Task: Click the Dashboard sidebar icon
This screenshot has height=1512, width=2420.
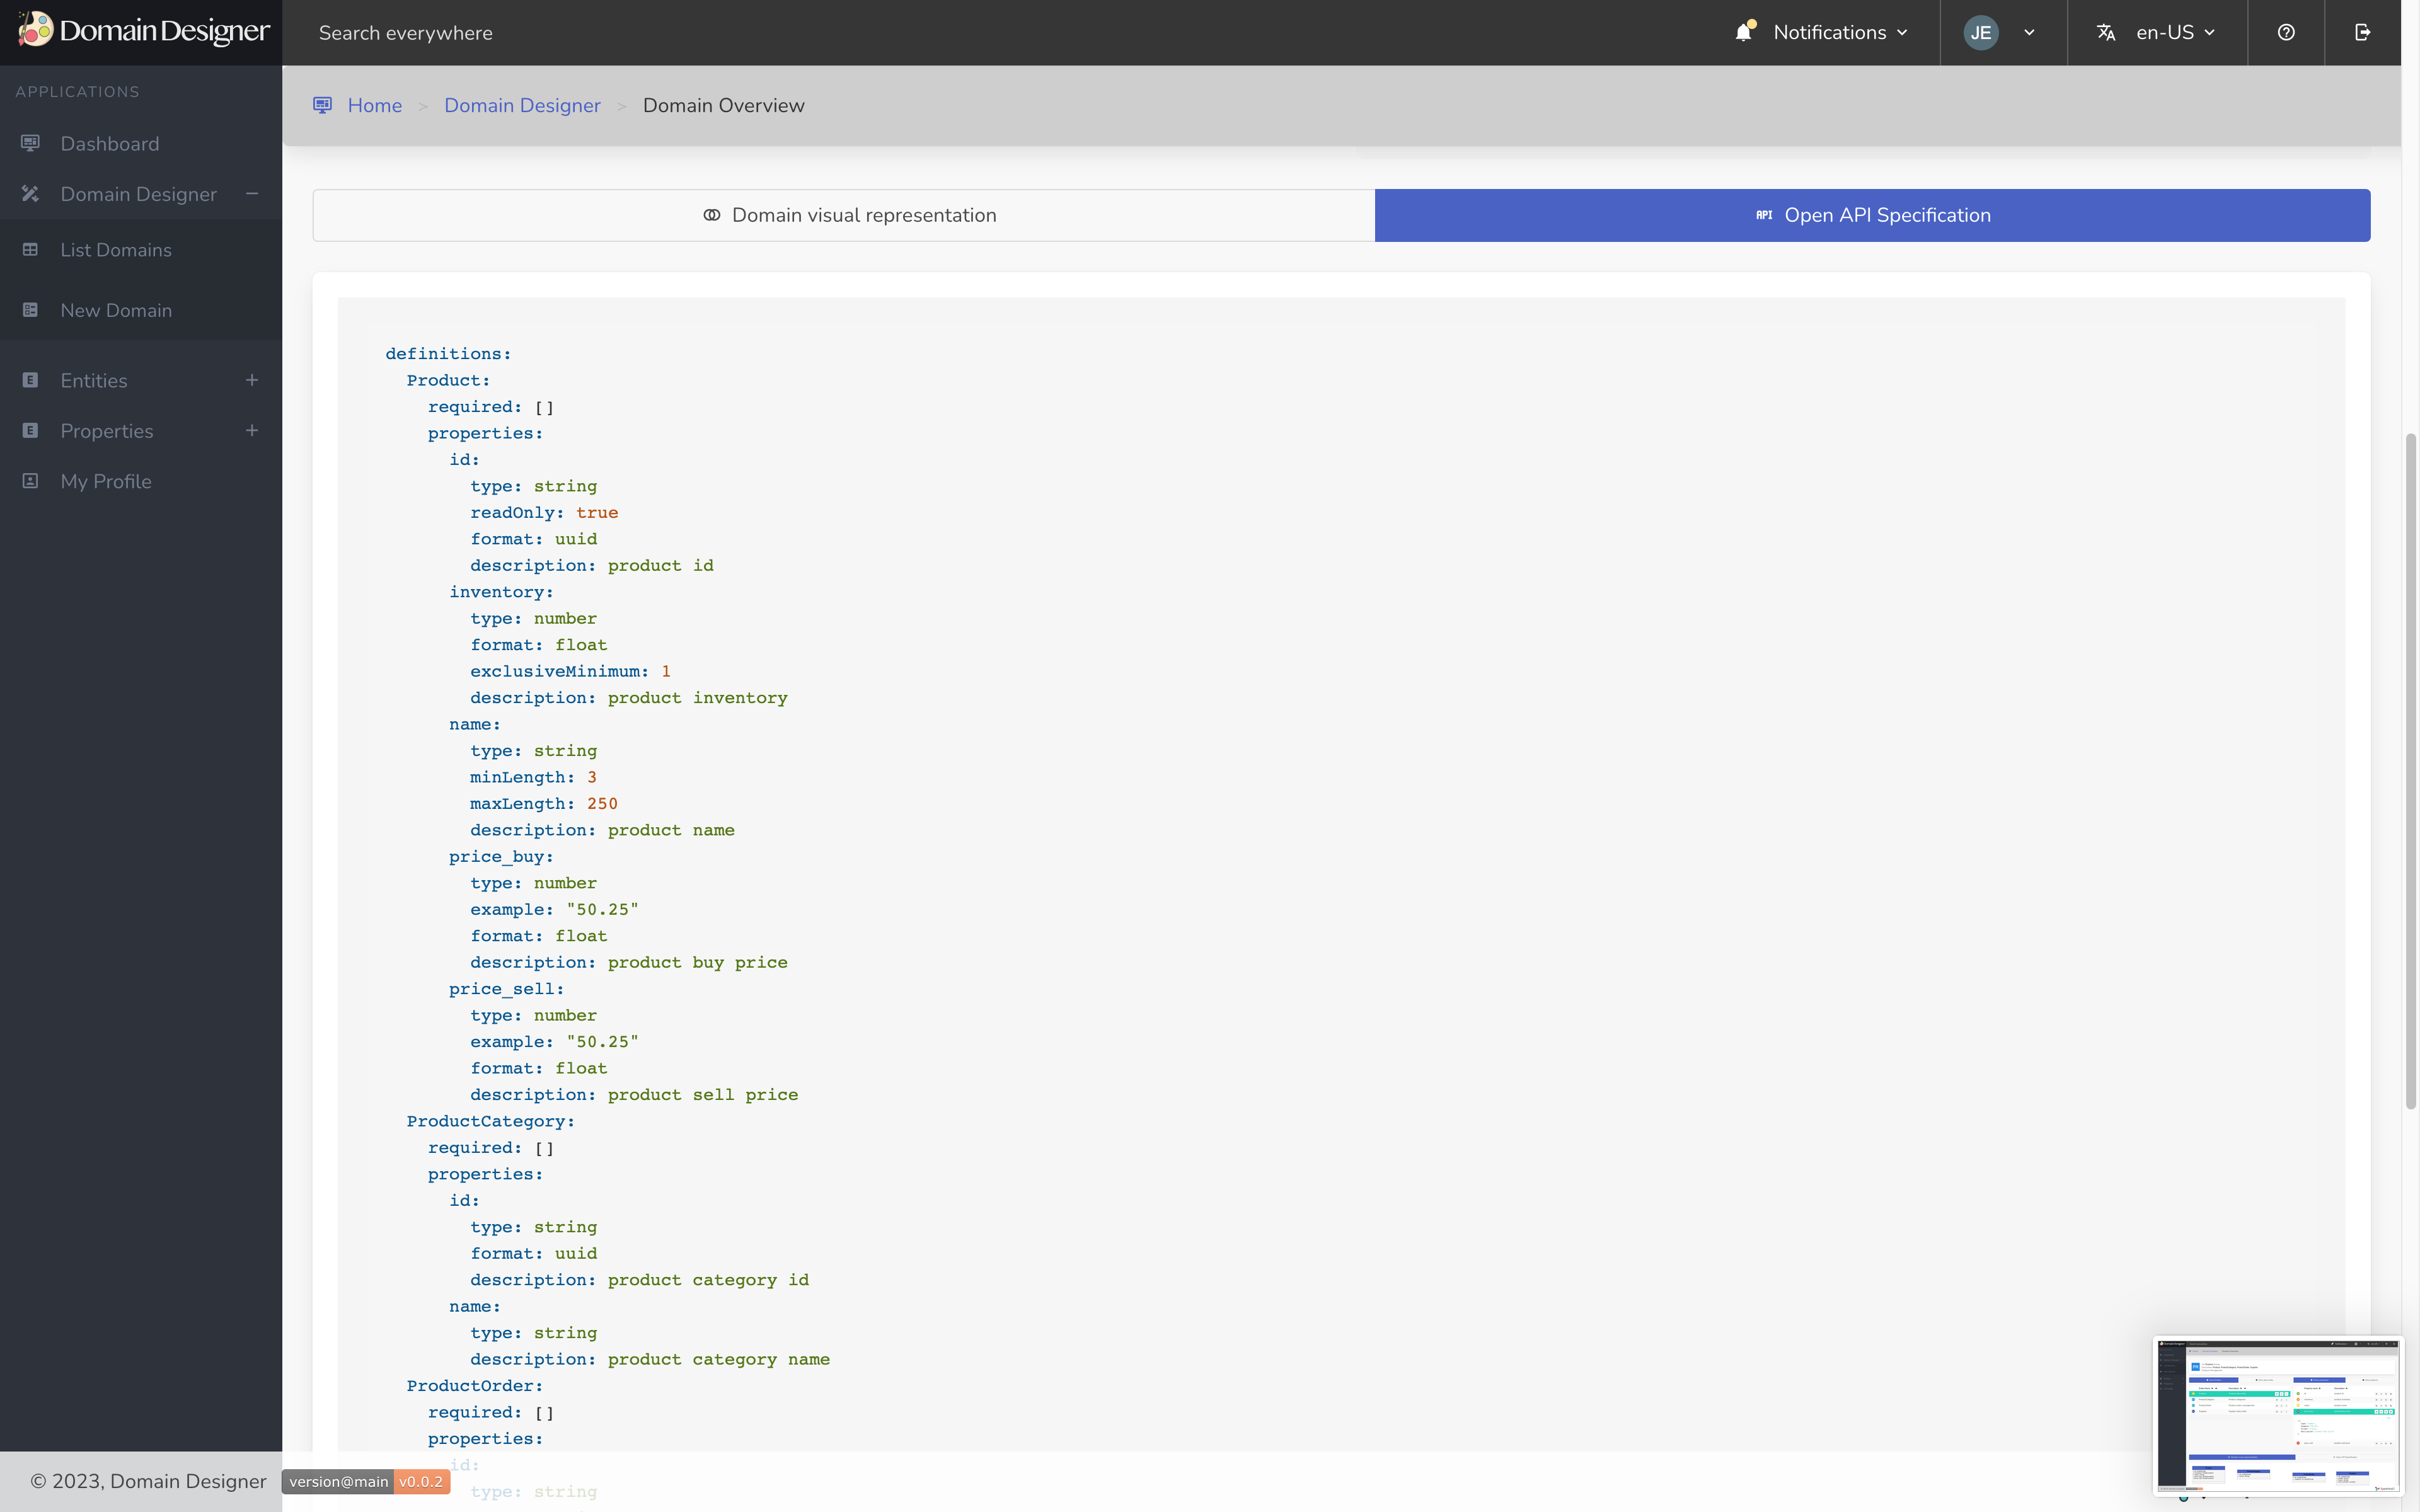Action: (31, 143)
